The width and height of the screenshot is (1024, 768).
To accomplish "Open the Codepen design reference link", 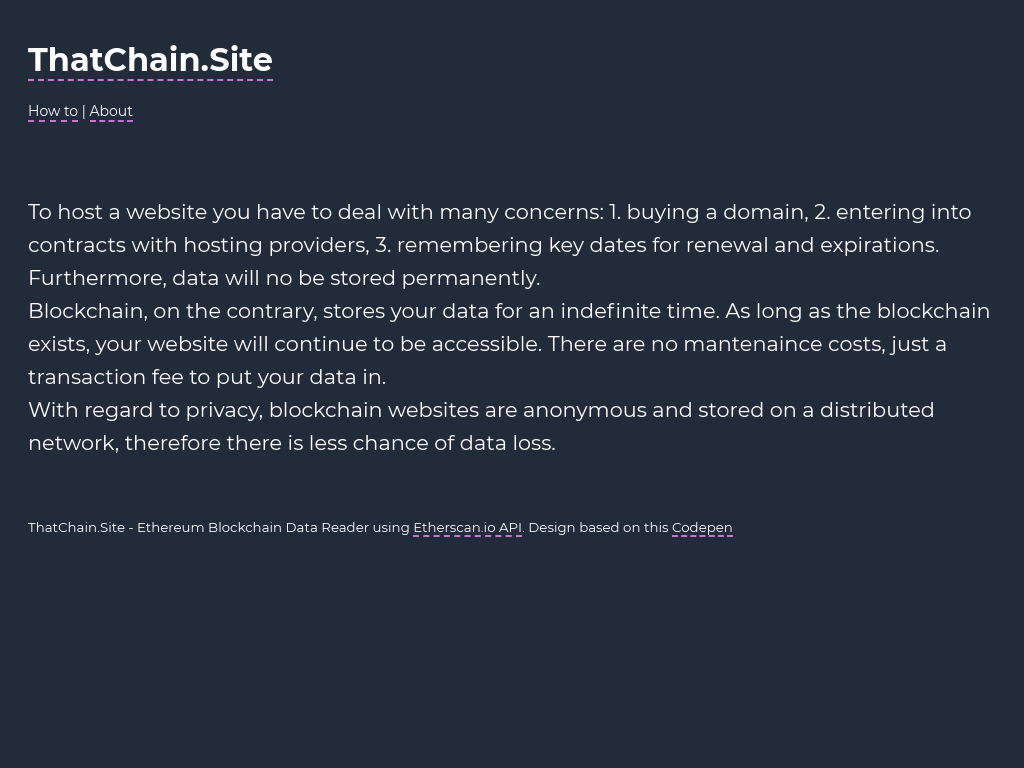I will [x=702, y=527].
